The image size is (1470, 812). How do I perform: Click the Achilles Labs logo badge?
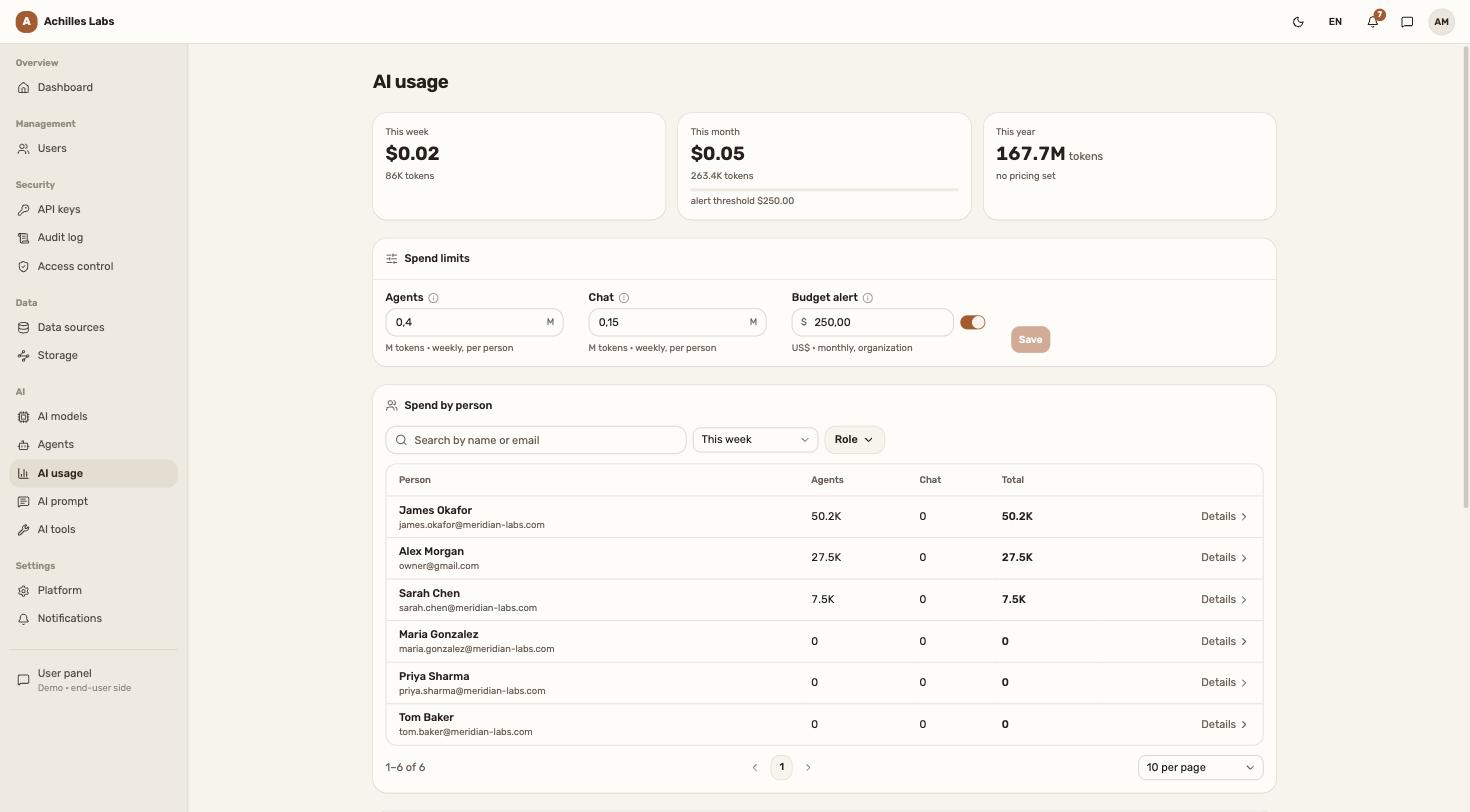26,21
